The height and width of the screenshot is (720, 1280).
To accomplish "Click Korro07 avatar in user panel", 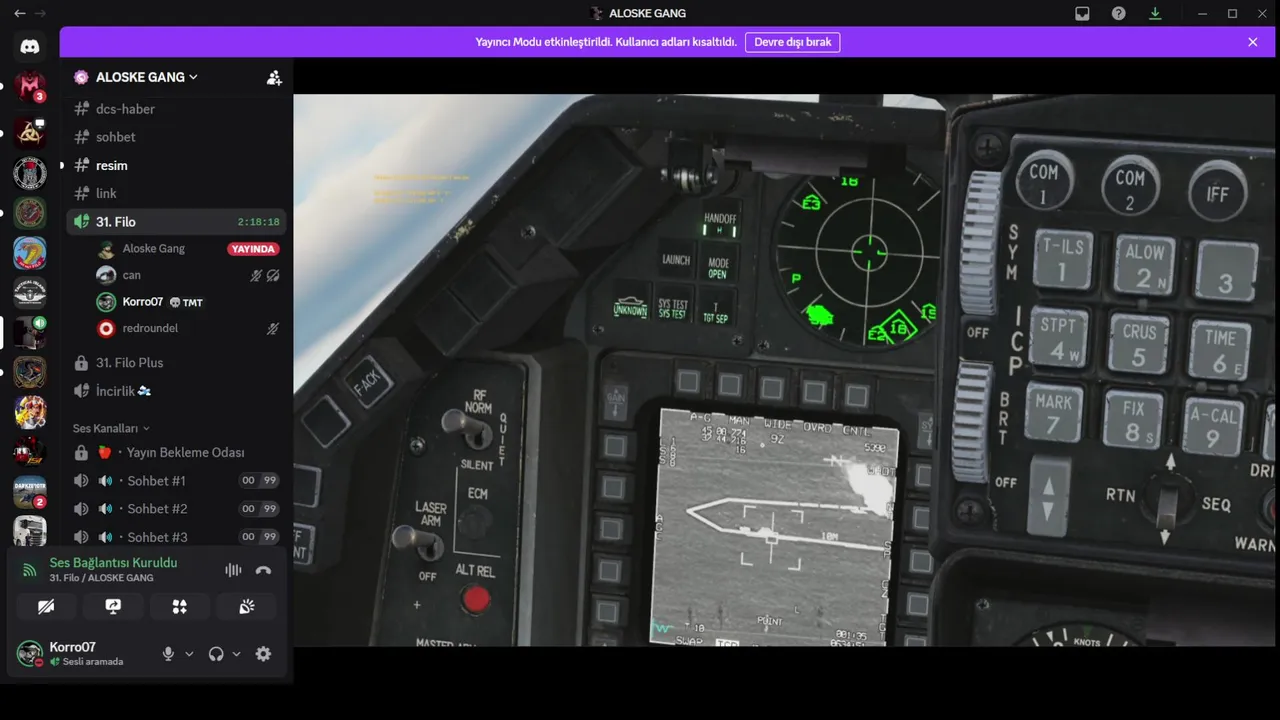I will coord(30,654).
